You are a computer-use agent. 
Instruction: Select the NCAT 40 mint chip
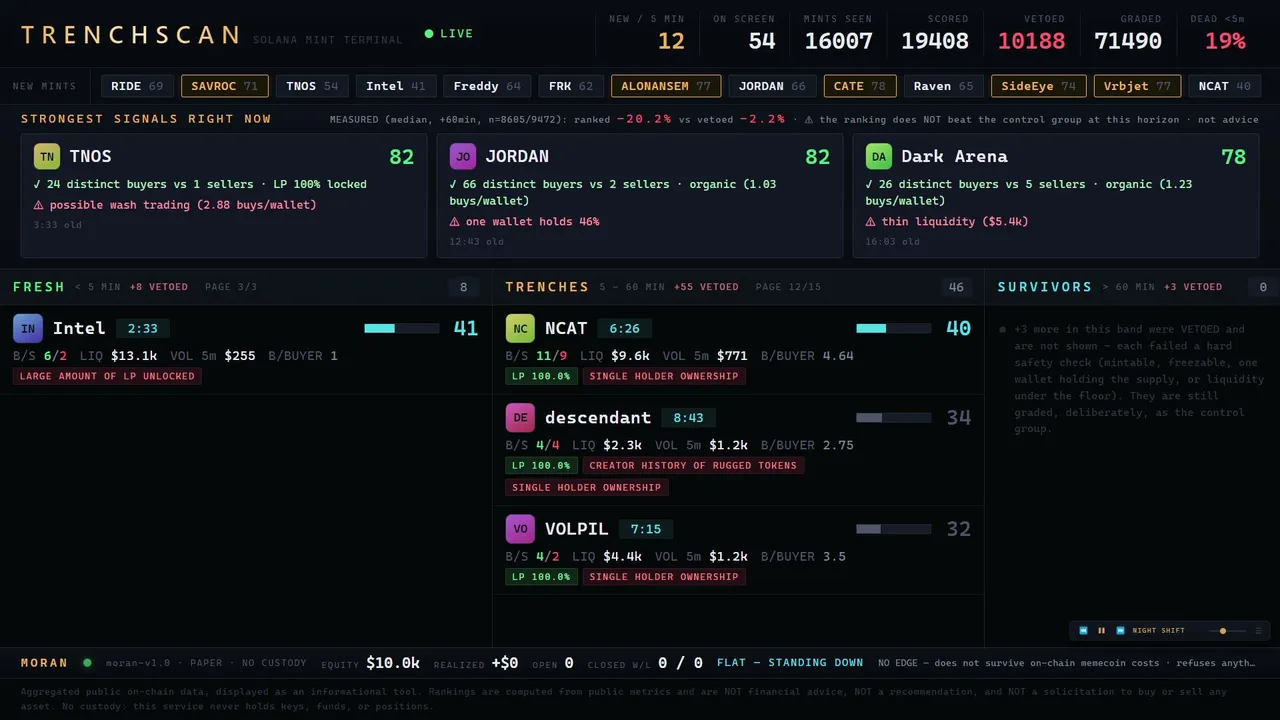coord(1225,86)
